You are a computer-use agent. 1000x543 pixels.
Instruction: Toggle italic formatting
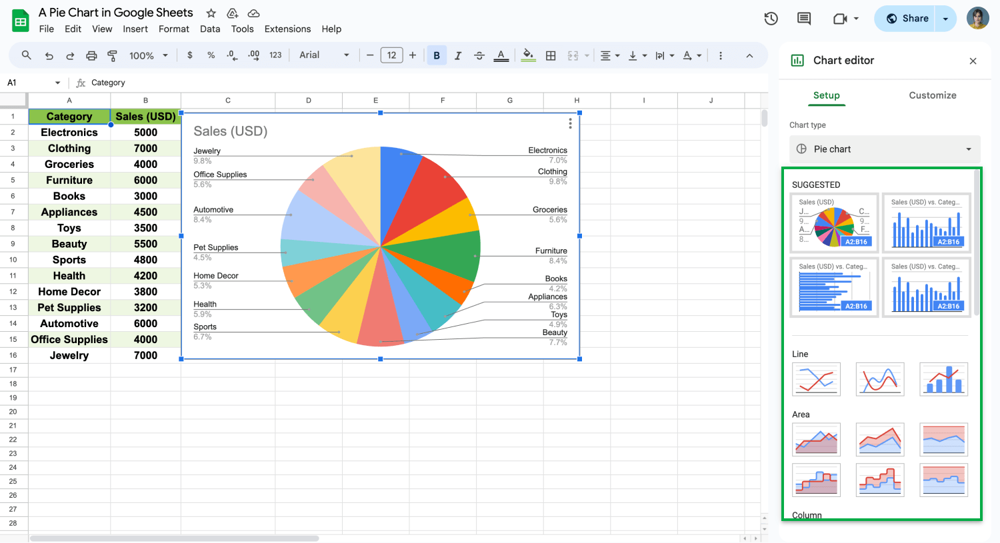[458, 56]
